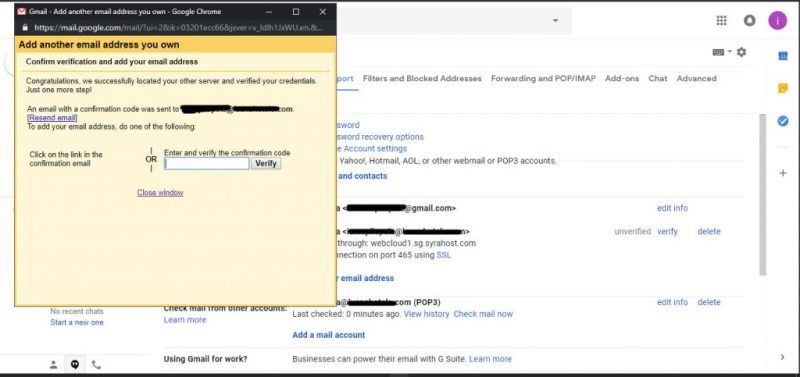Select the Hangouts conversations icon
This screenshot has width=800, height=377.
(x=74, y=364)
